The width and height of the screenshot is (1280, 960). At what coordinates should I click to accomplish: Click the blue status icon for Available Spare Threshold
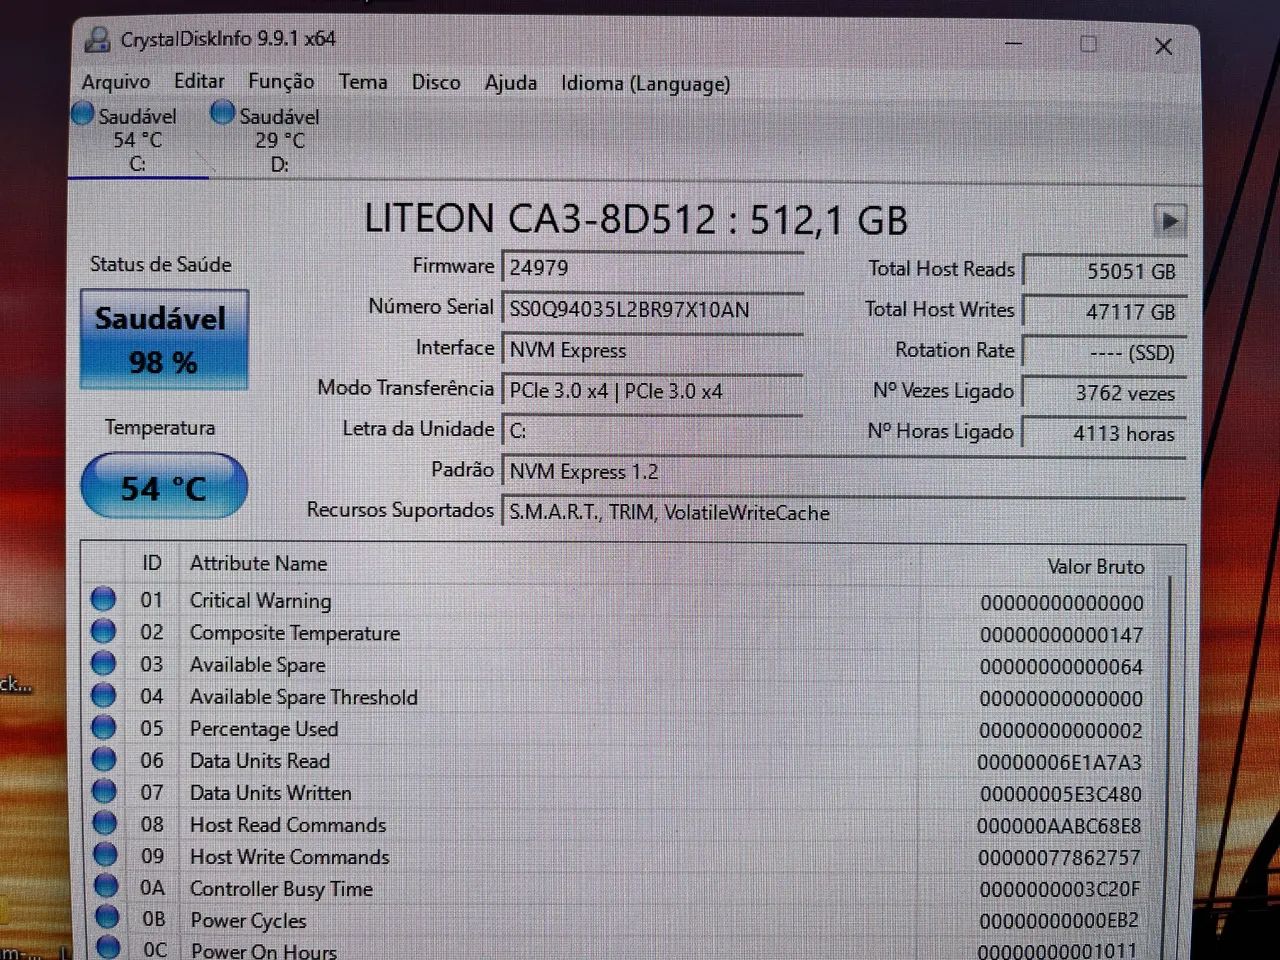coord(103,695)
